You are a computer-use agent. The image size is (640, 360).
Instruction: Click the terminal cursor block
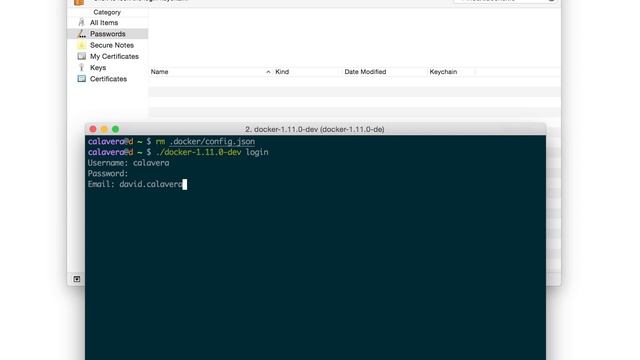tap(185, 184)
